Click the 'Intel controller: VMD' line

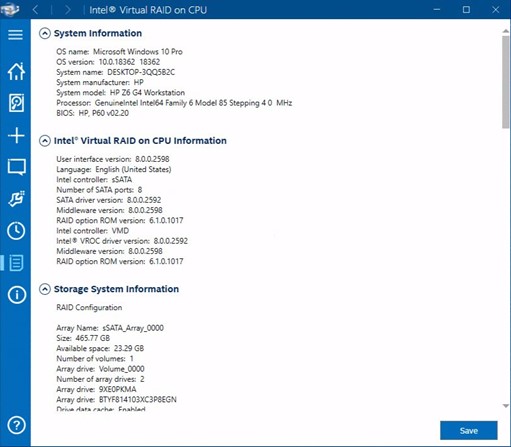pos(92,231)
